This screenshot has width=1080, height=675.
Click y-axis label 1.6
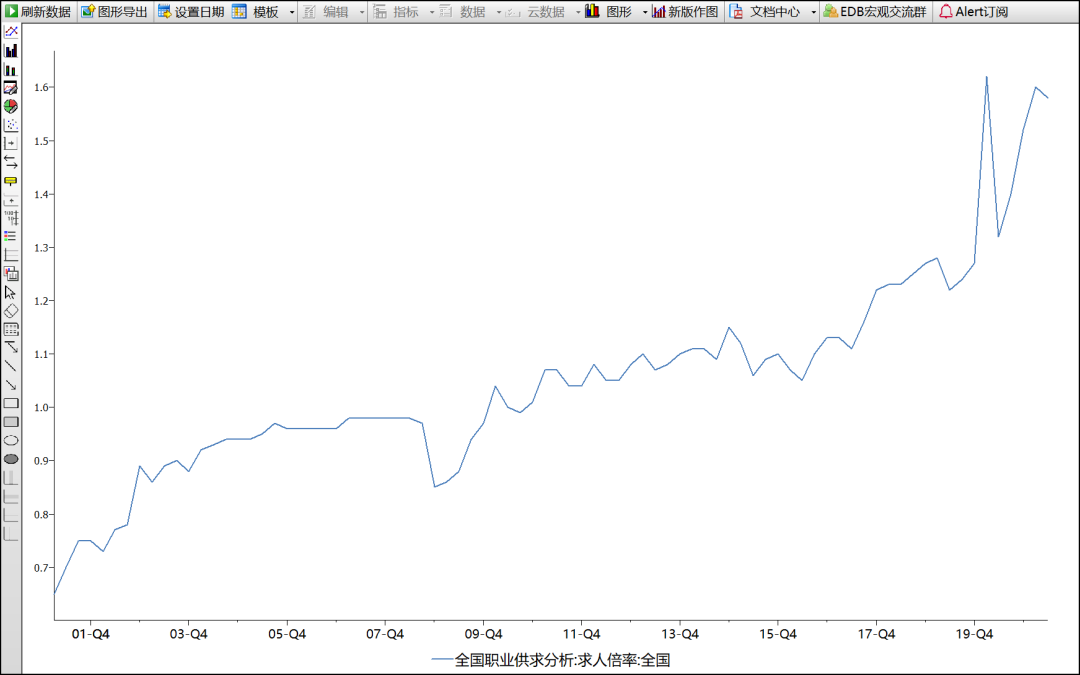(41, 87)
